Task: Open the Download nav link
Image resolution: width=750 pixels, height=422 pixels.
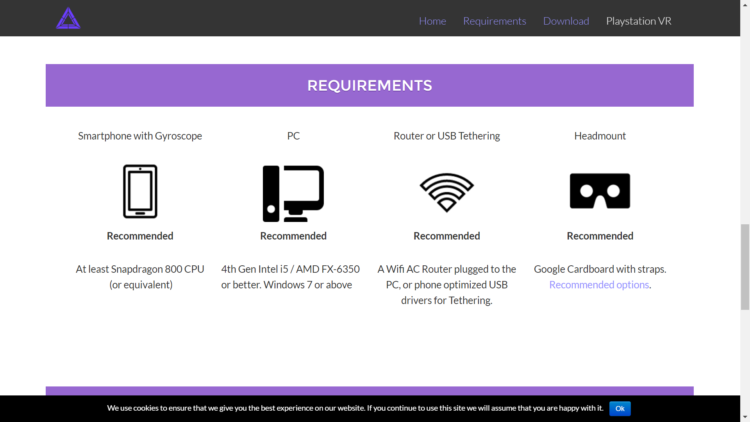Action: (x=566, y=21)
